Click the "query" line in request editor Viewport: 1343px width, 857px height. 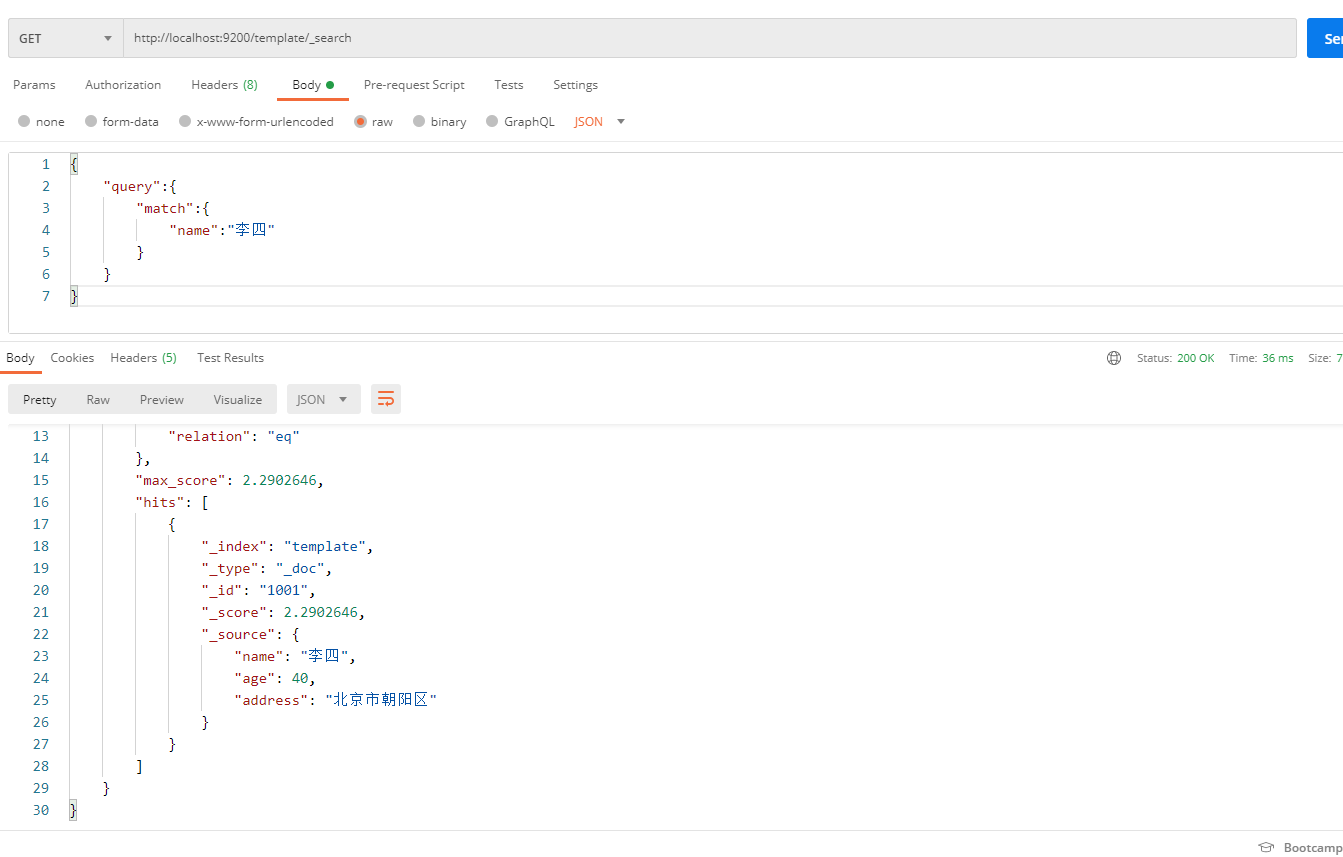coord(140,186)
